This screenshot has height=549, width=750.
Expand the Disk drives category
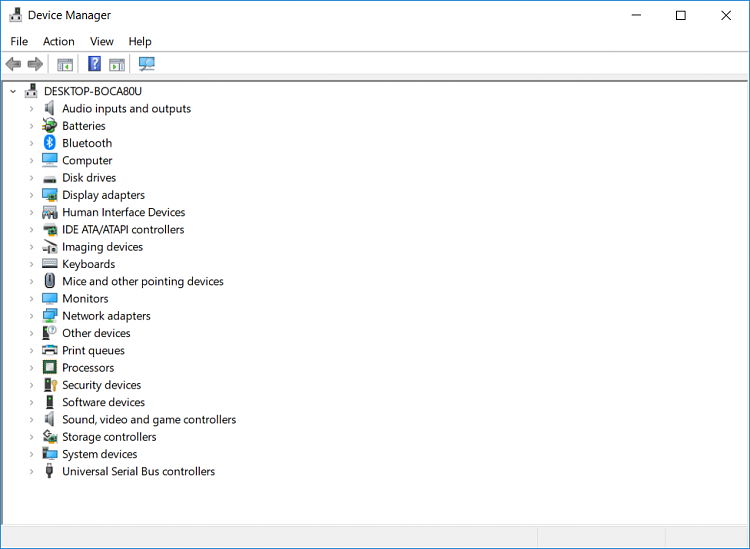tap(31, 178)
